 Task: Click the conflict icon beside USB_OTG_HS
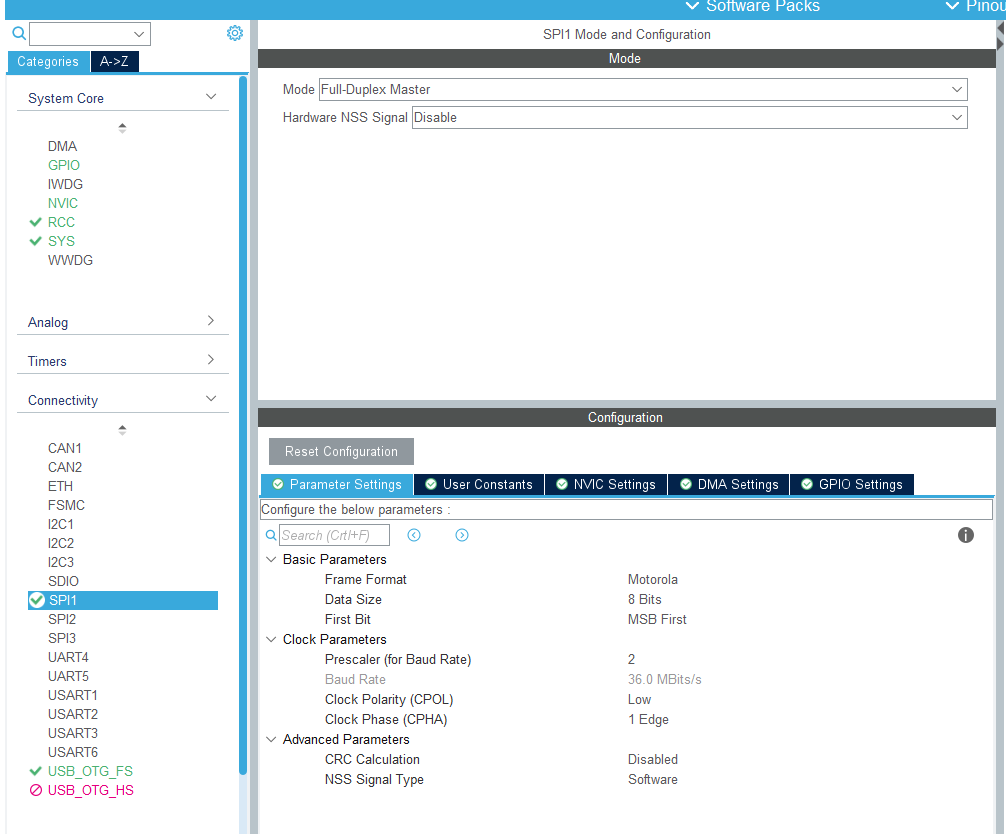(x=36, y=790)
